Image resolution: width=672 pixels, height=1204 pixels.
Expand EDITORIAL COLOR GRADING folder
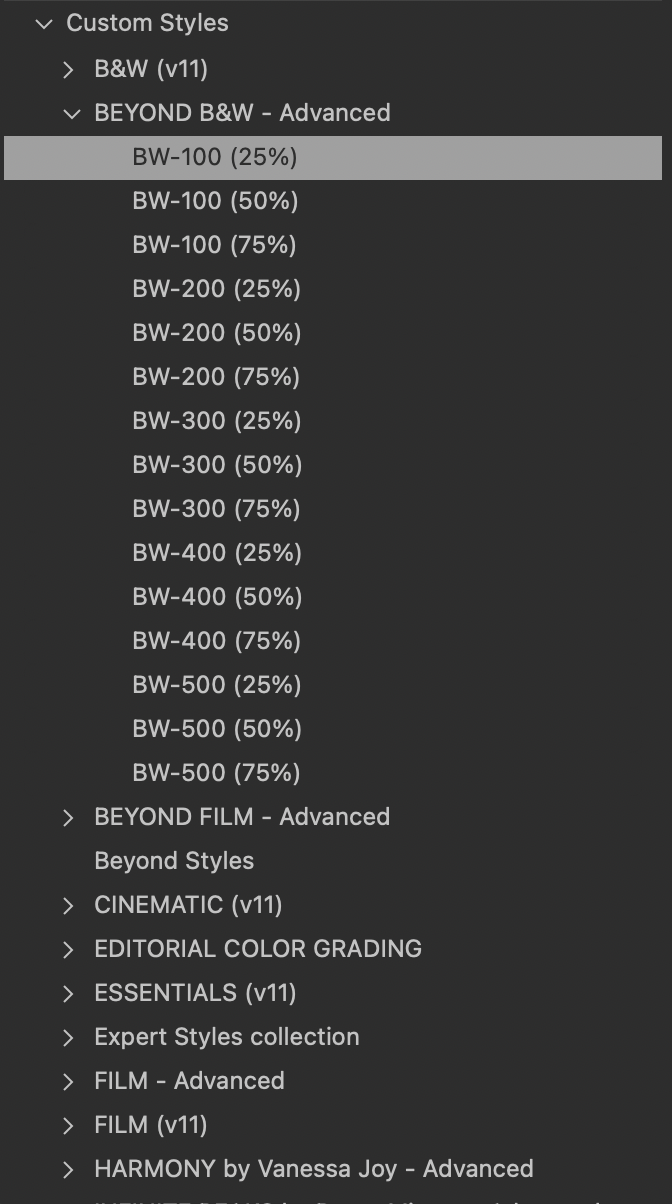[69, 949]
